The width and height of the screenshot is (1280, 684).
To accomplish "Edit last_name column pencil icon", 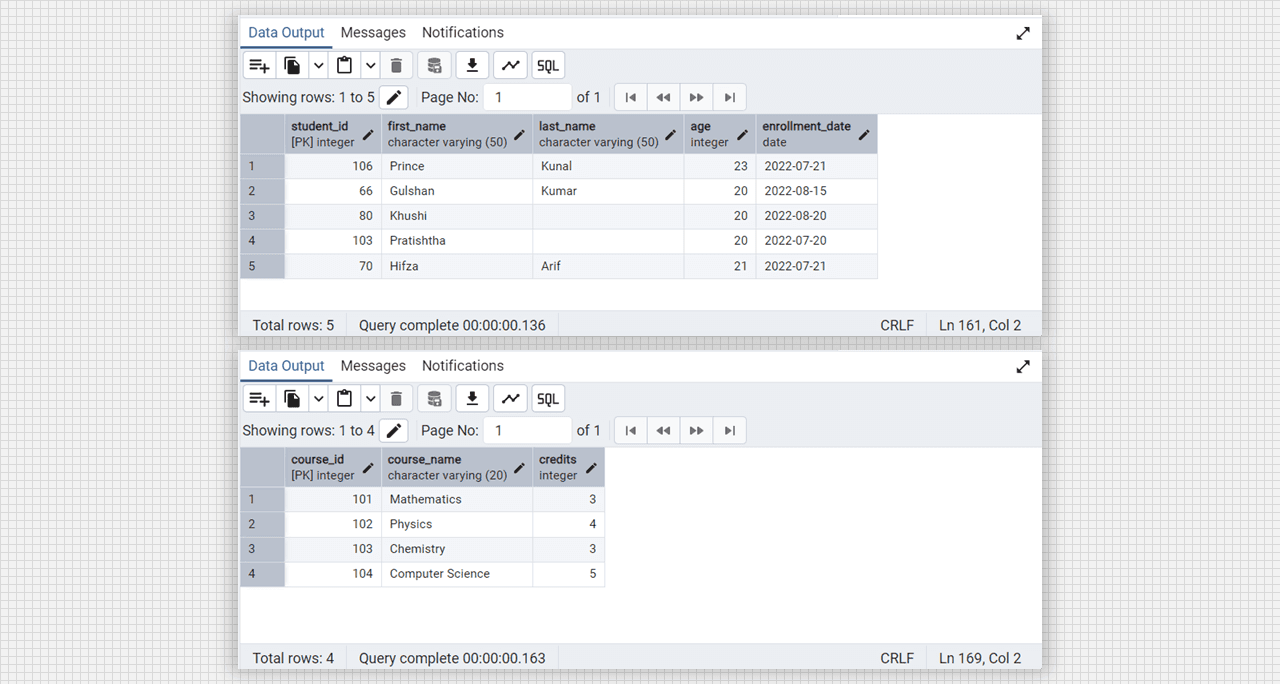I will pos(670,134).
